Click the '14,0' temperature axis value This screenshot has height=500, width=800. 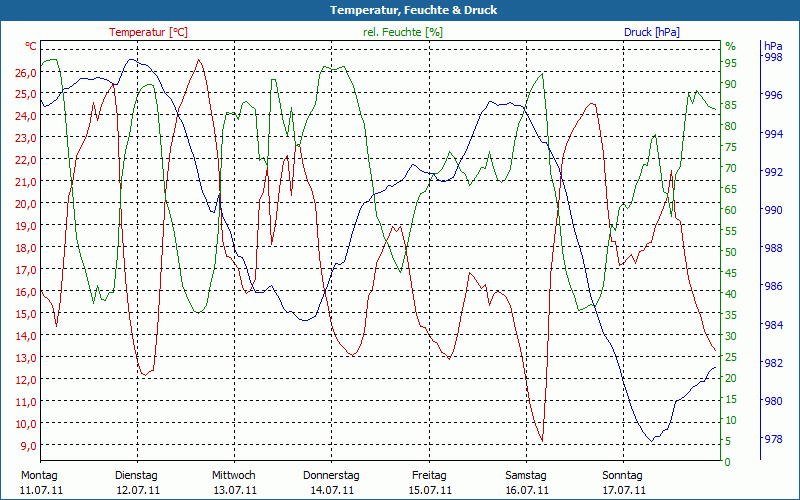26,336
